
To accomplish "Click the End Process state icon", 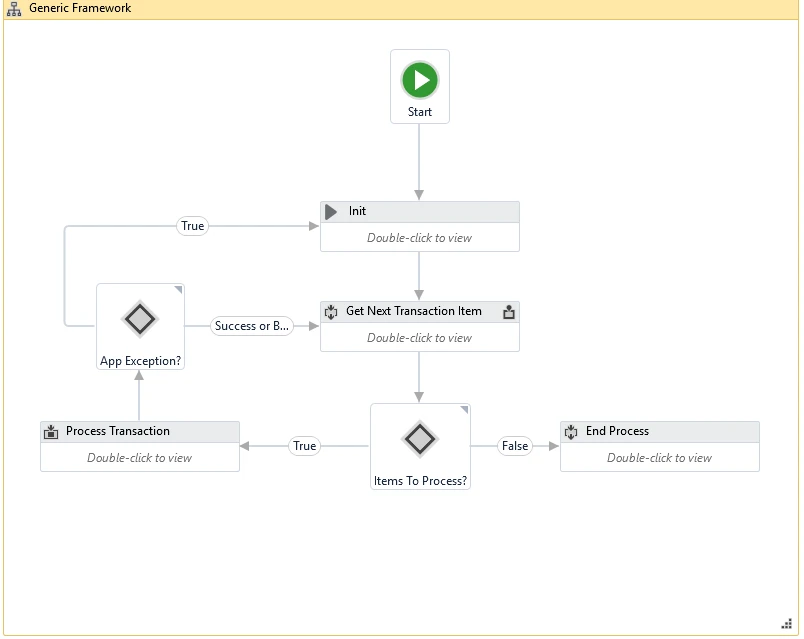I will click(x=571, y=432).
